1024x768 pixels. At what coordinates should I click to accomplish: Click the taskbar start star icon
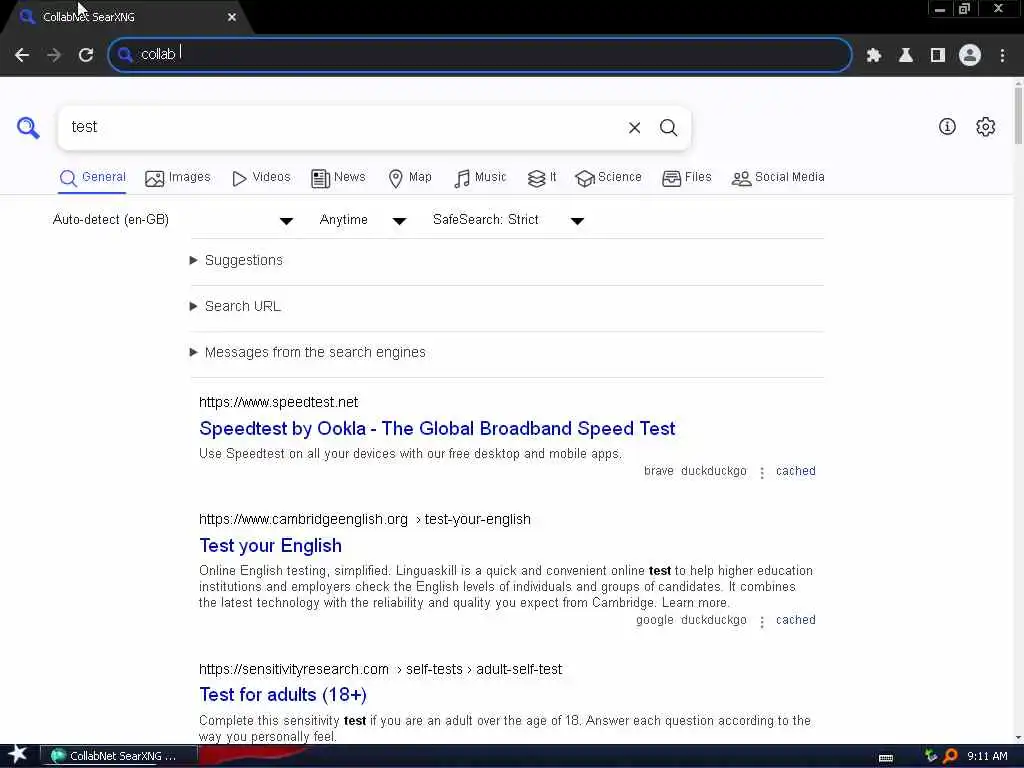click(x=18, y=755)
